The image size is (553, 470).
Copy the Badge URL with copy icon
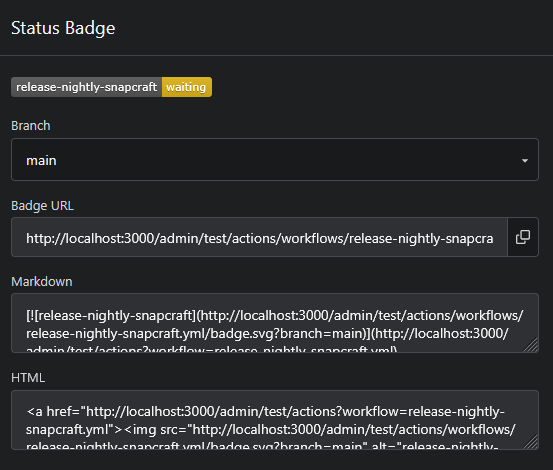coord(523,237)
